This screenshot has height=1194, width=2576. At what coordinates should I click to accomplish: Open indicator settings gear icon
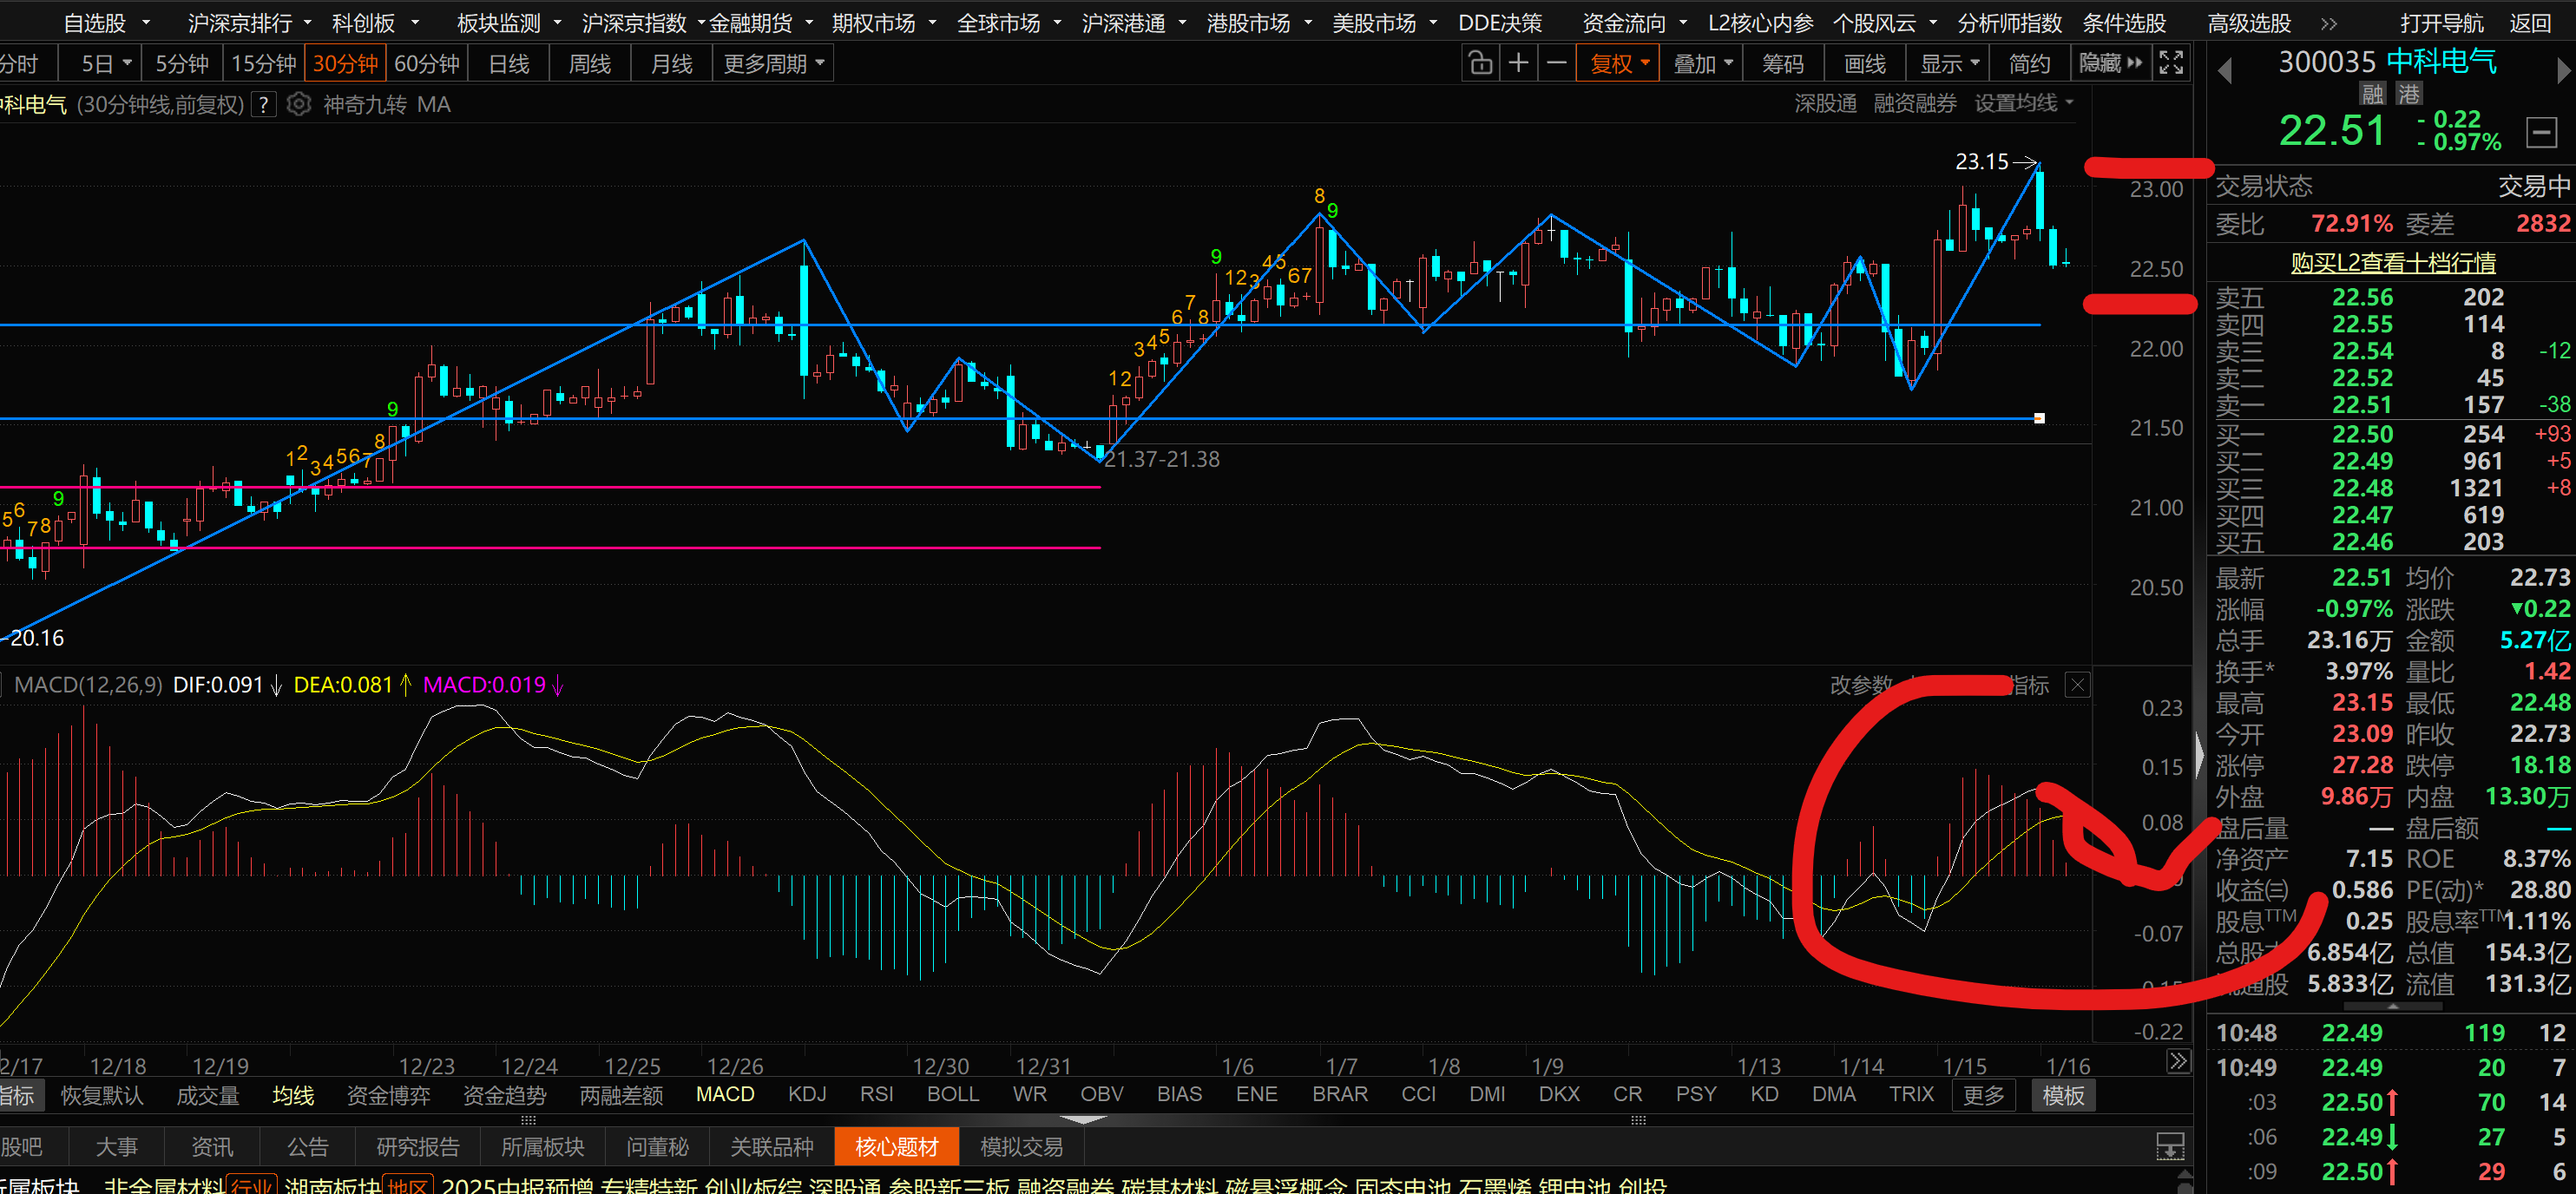click(x=299, y=104)
